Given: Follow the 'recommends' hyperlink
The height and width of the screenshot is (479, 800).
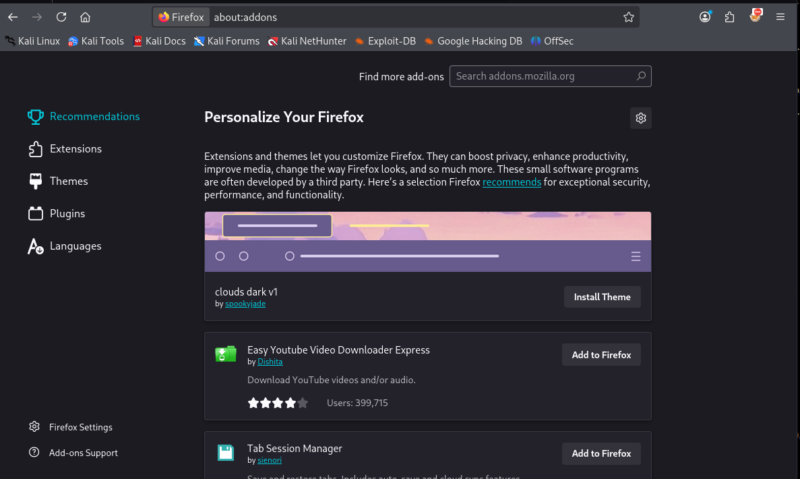Looking at the screenshot, I should (x=512, y=182).
